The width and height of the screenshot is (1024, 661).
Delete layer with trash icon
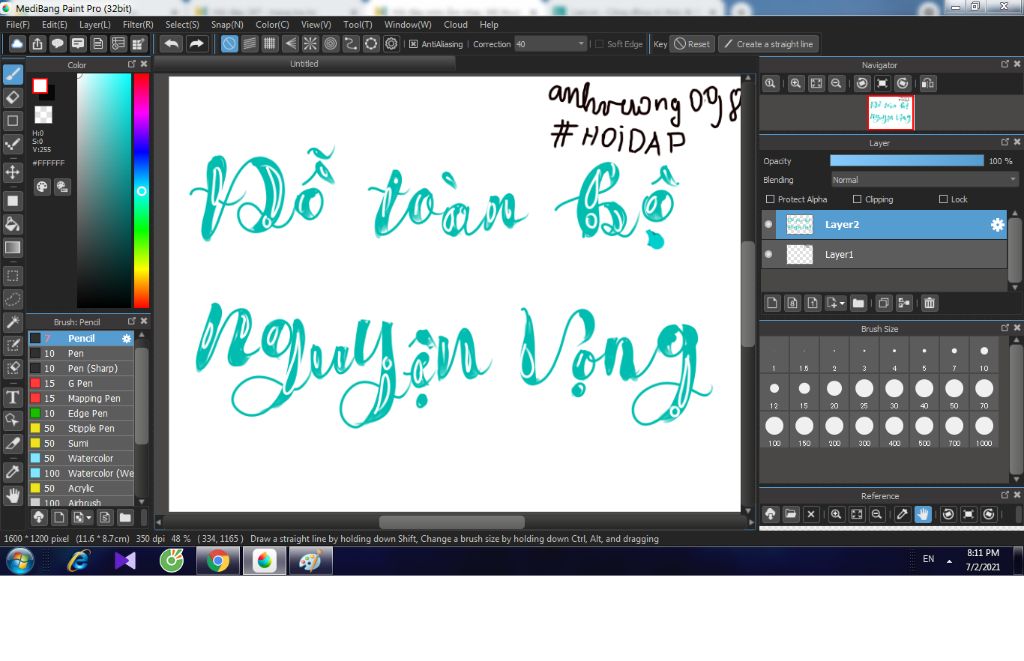click(929, 303)
